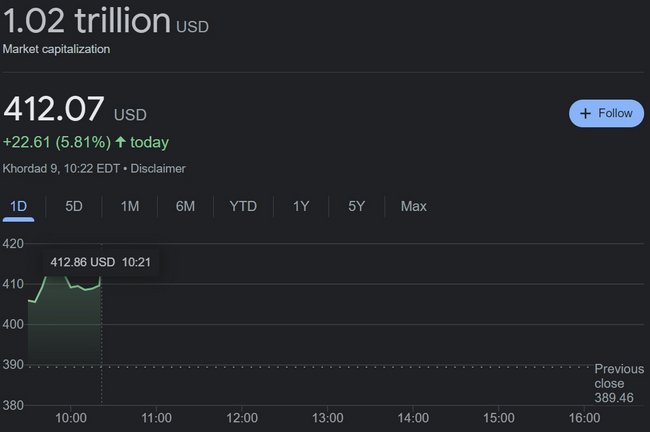Image resolution: width=650 pixels, height=432 pixels.
Task: Show the 6M chart range
Action: click(x=185, y=206)
